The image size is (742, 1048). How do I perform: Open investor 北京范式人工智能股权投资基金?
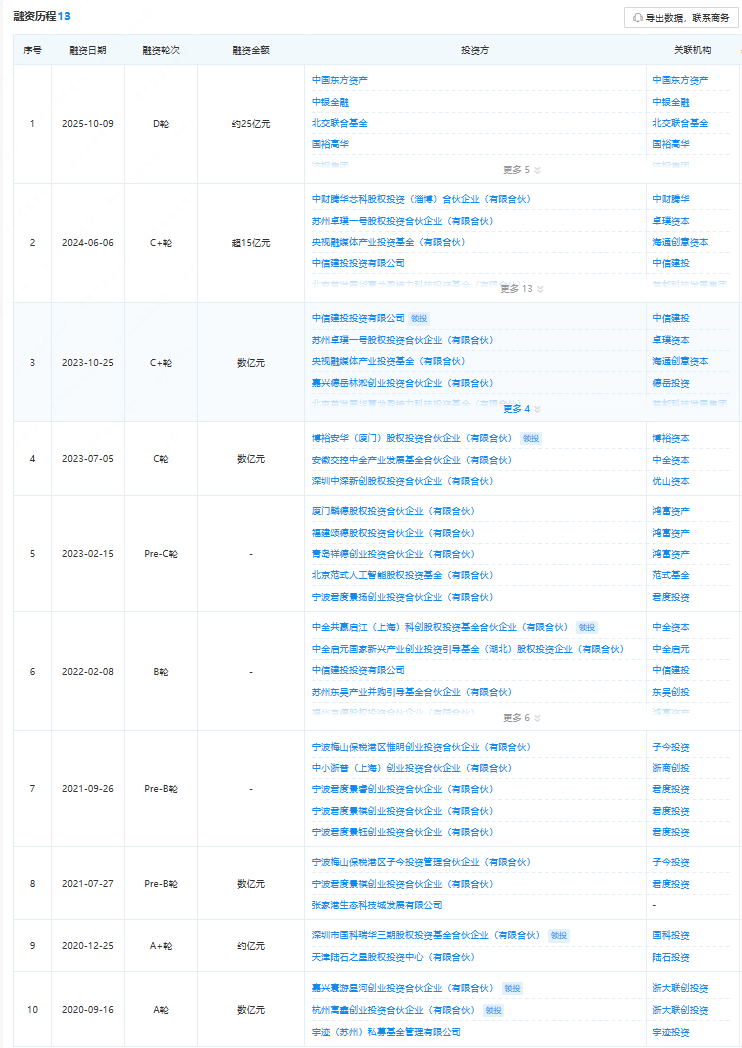[402, 575]
